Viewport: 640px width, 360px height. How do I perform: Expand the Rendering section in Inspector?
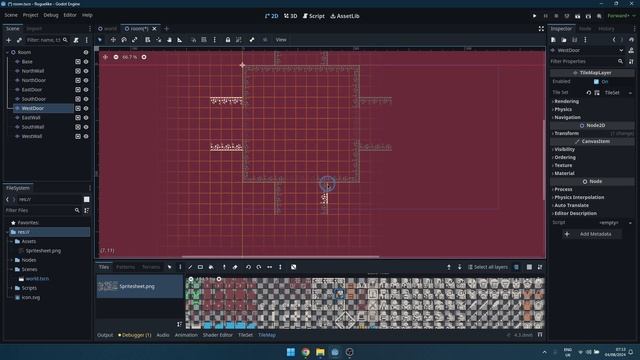(x=566, y=101)
